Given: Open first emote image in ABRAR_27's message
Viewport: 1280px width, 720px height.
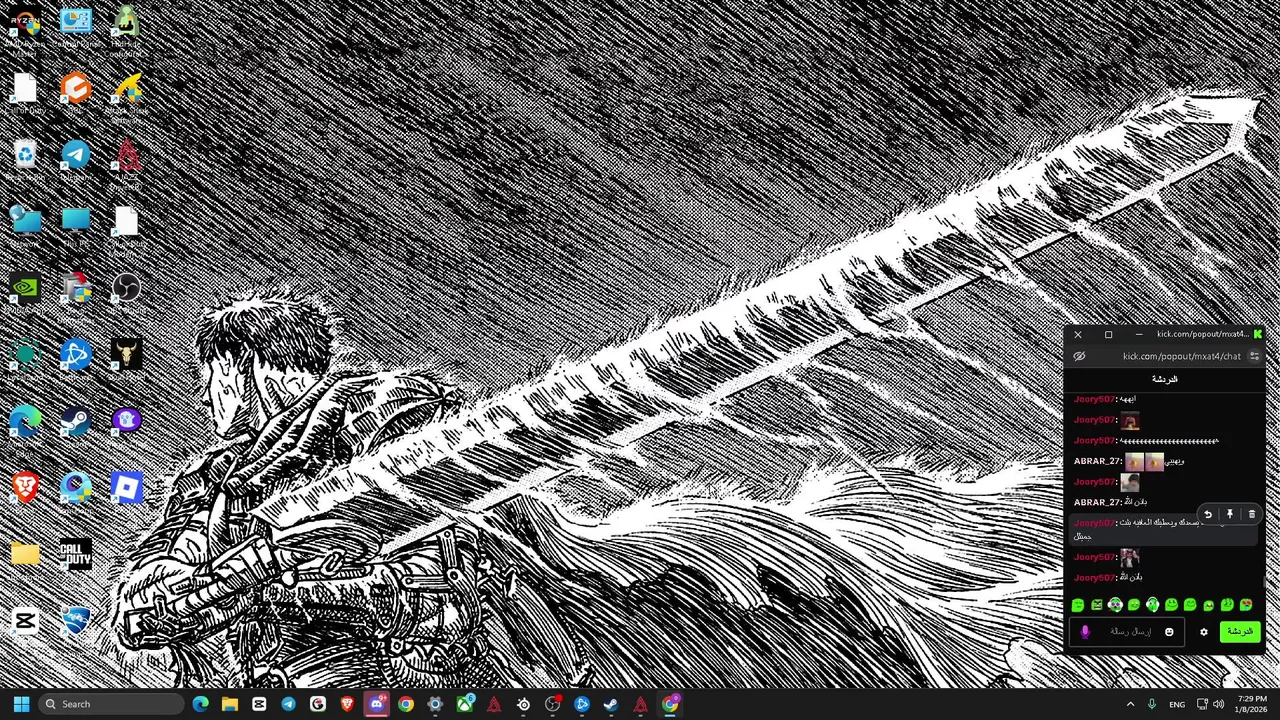Looking at the screenshot, I should point(1134,461).
